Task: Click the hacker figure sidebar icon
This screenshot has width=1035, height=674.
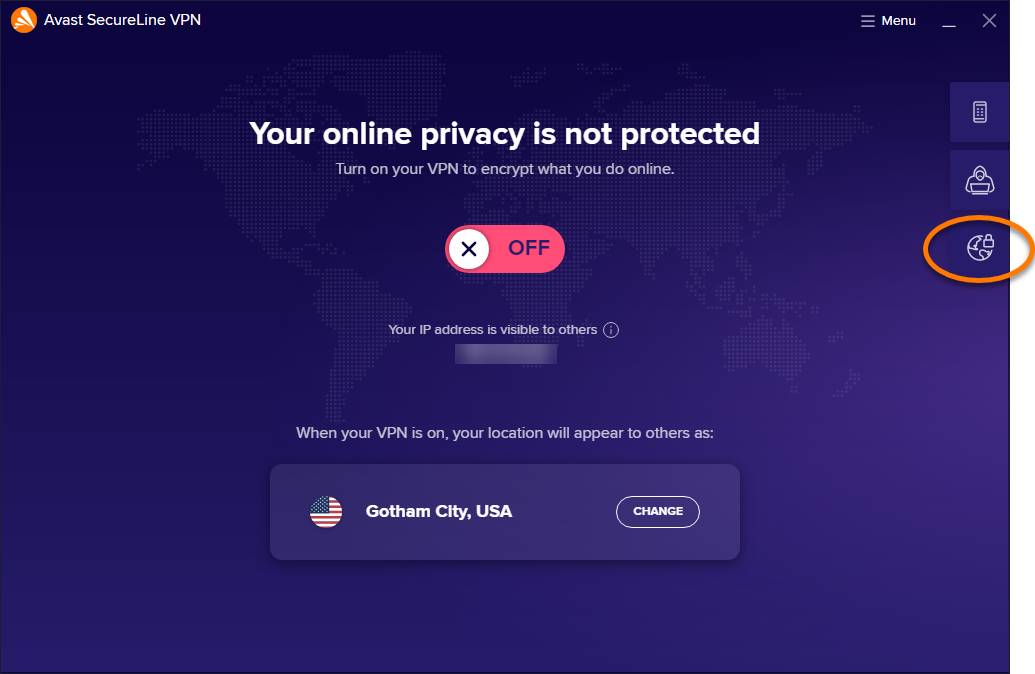Action: [979, 180]
